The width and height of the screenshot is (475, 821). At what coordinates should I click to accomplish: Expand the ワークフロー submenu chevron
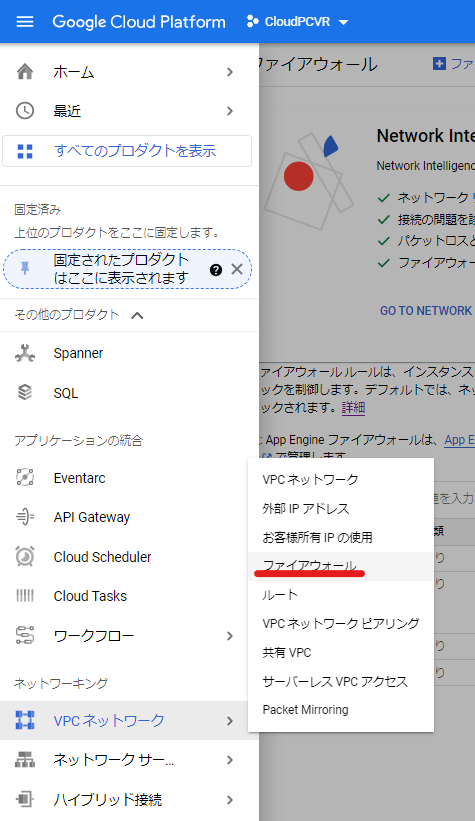pyautogui.click(x=230, y=636)
